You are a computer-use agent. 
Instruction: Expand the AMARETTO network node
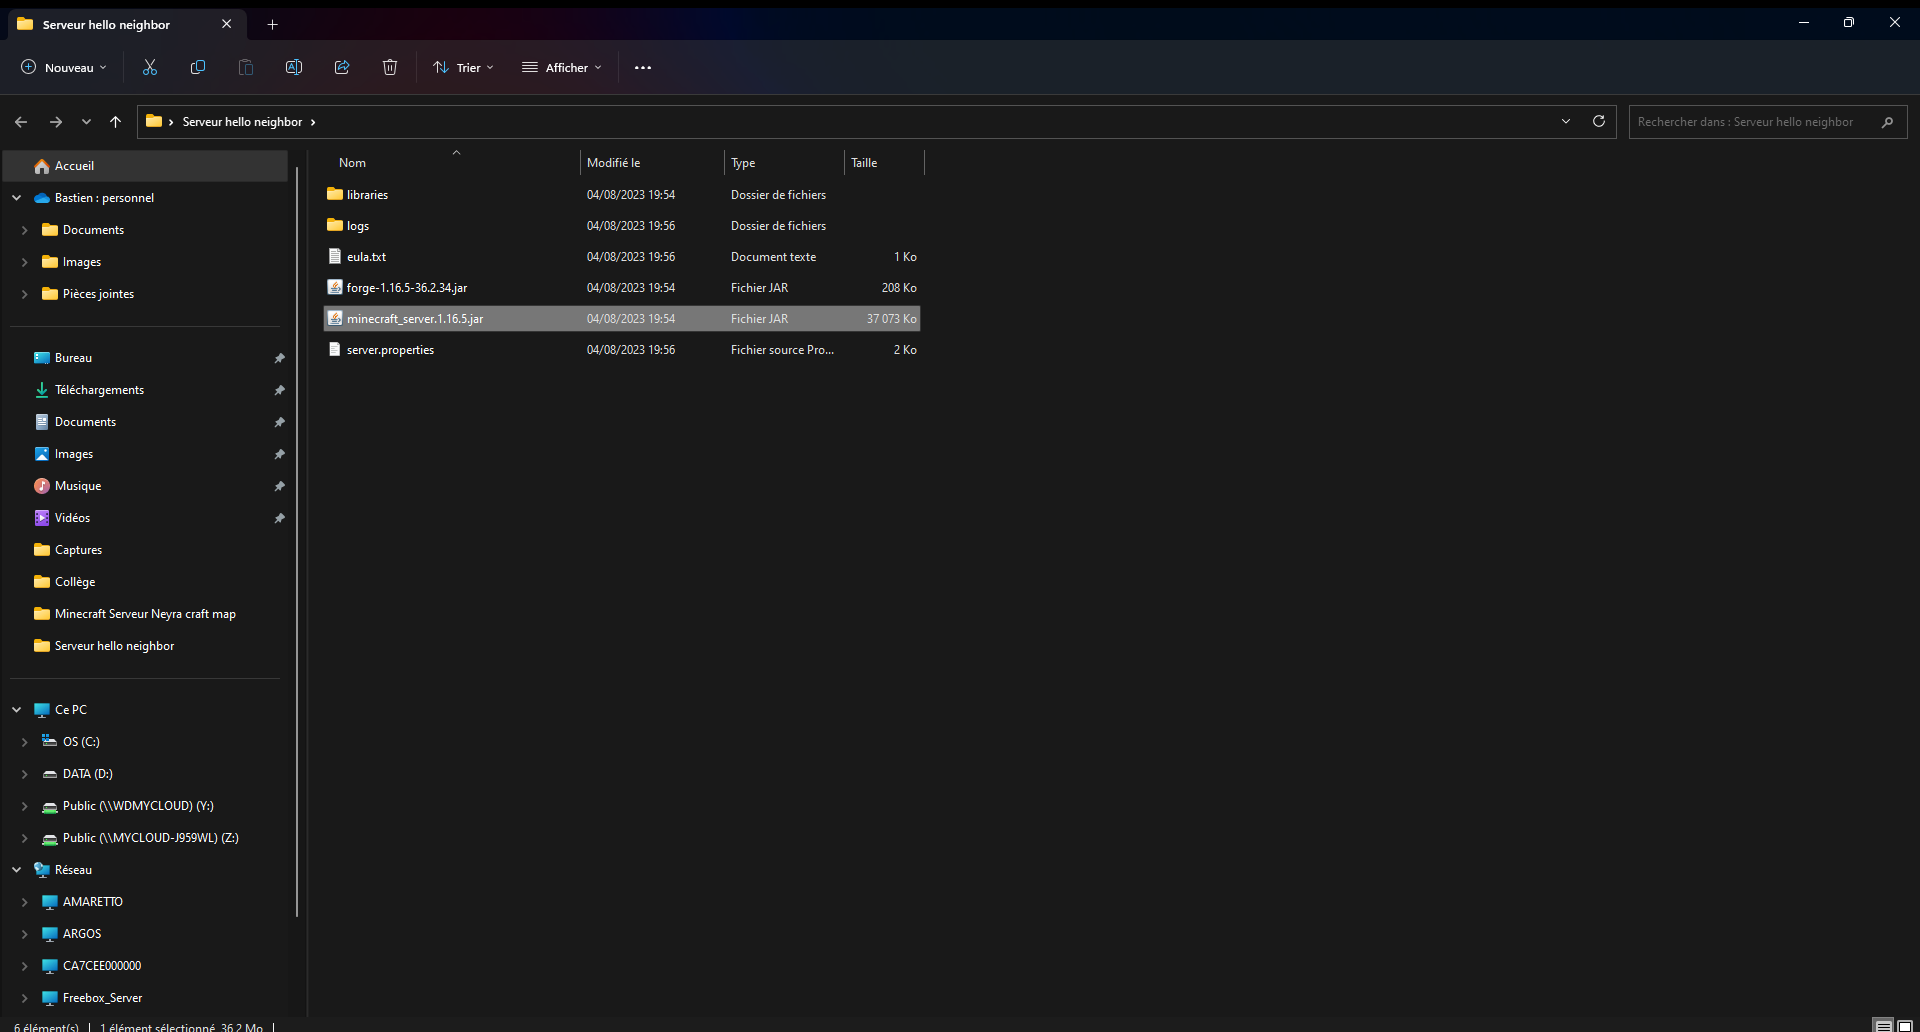pos(24,902)
